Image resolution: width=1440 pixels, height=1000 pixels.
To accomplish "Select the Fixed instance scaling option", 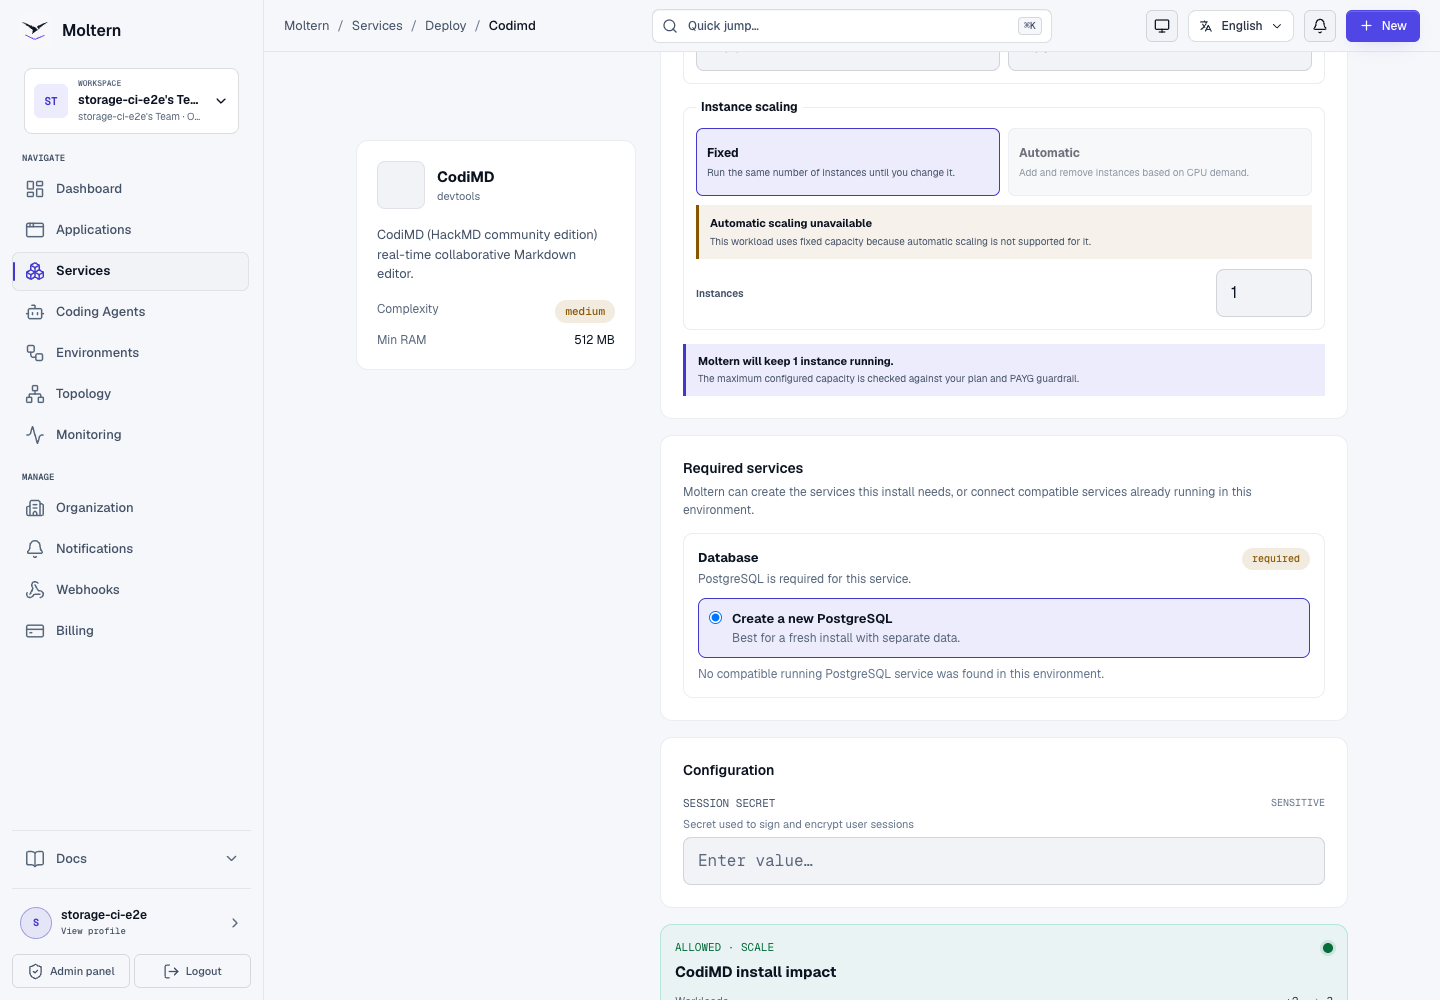I will tap(848, 162).
